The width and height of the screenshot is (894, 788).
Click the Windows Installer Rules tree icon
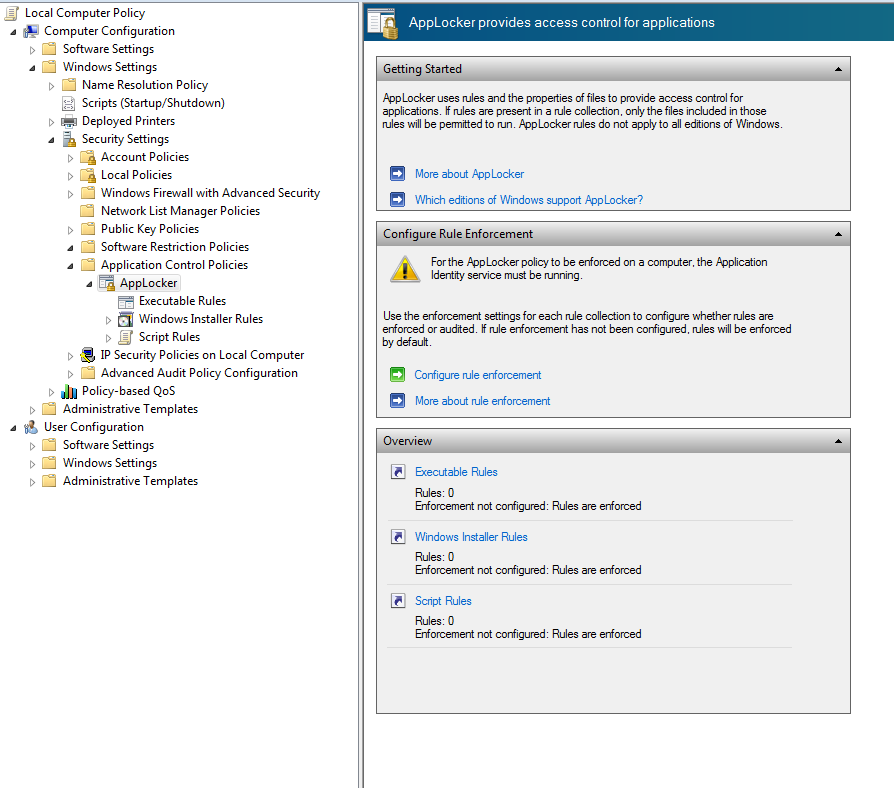126,319
